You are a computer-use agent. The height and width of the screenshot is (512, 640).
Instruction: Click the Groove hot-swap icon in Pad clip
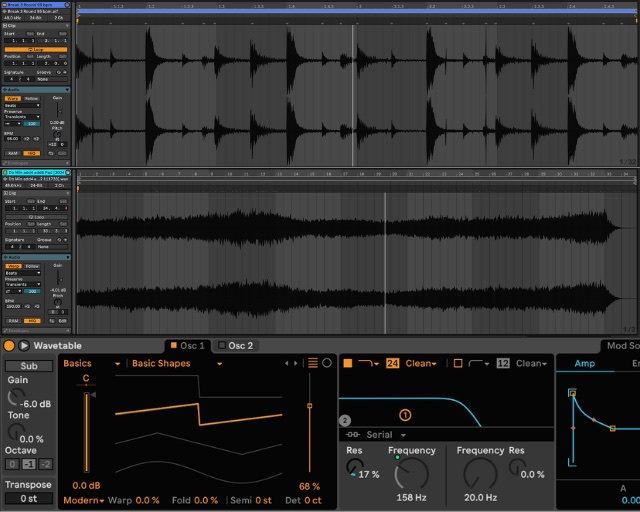click(59, 240)
